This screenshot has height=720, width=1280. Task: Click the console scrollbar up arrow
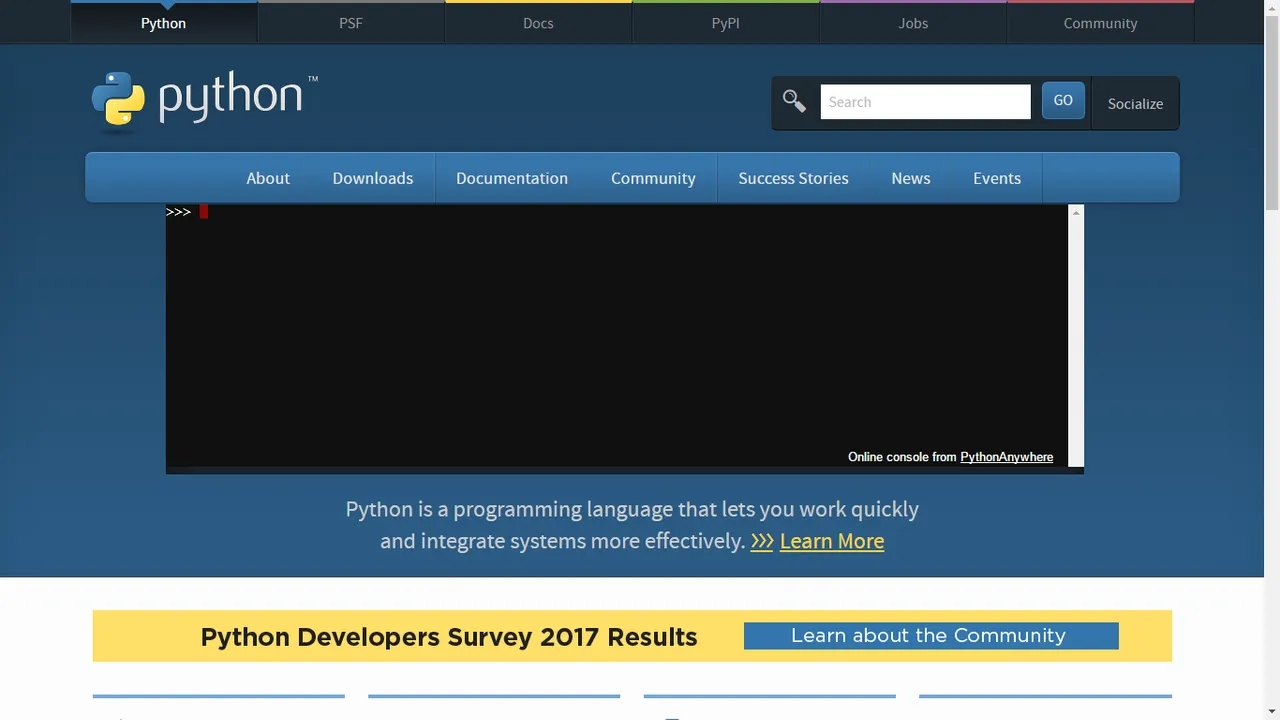[1076, 213]
